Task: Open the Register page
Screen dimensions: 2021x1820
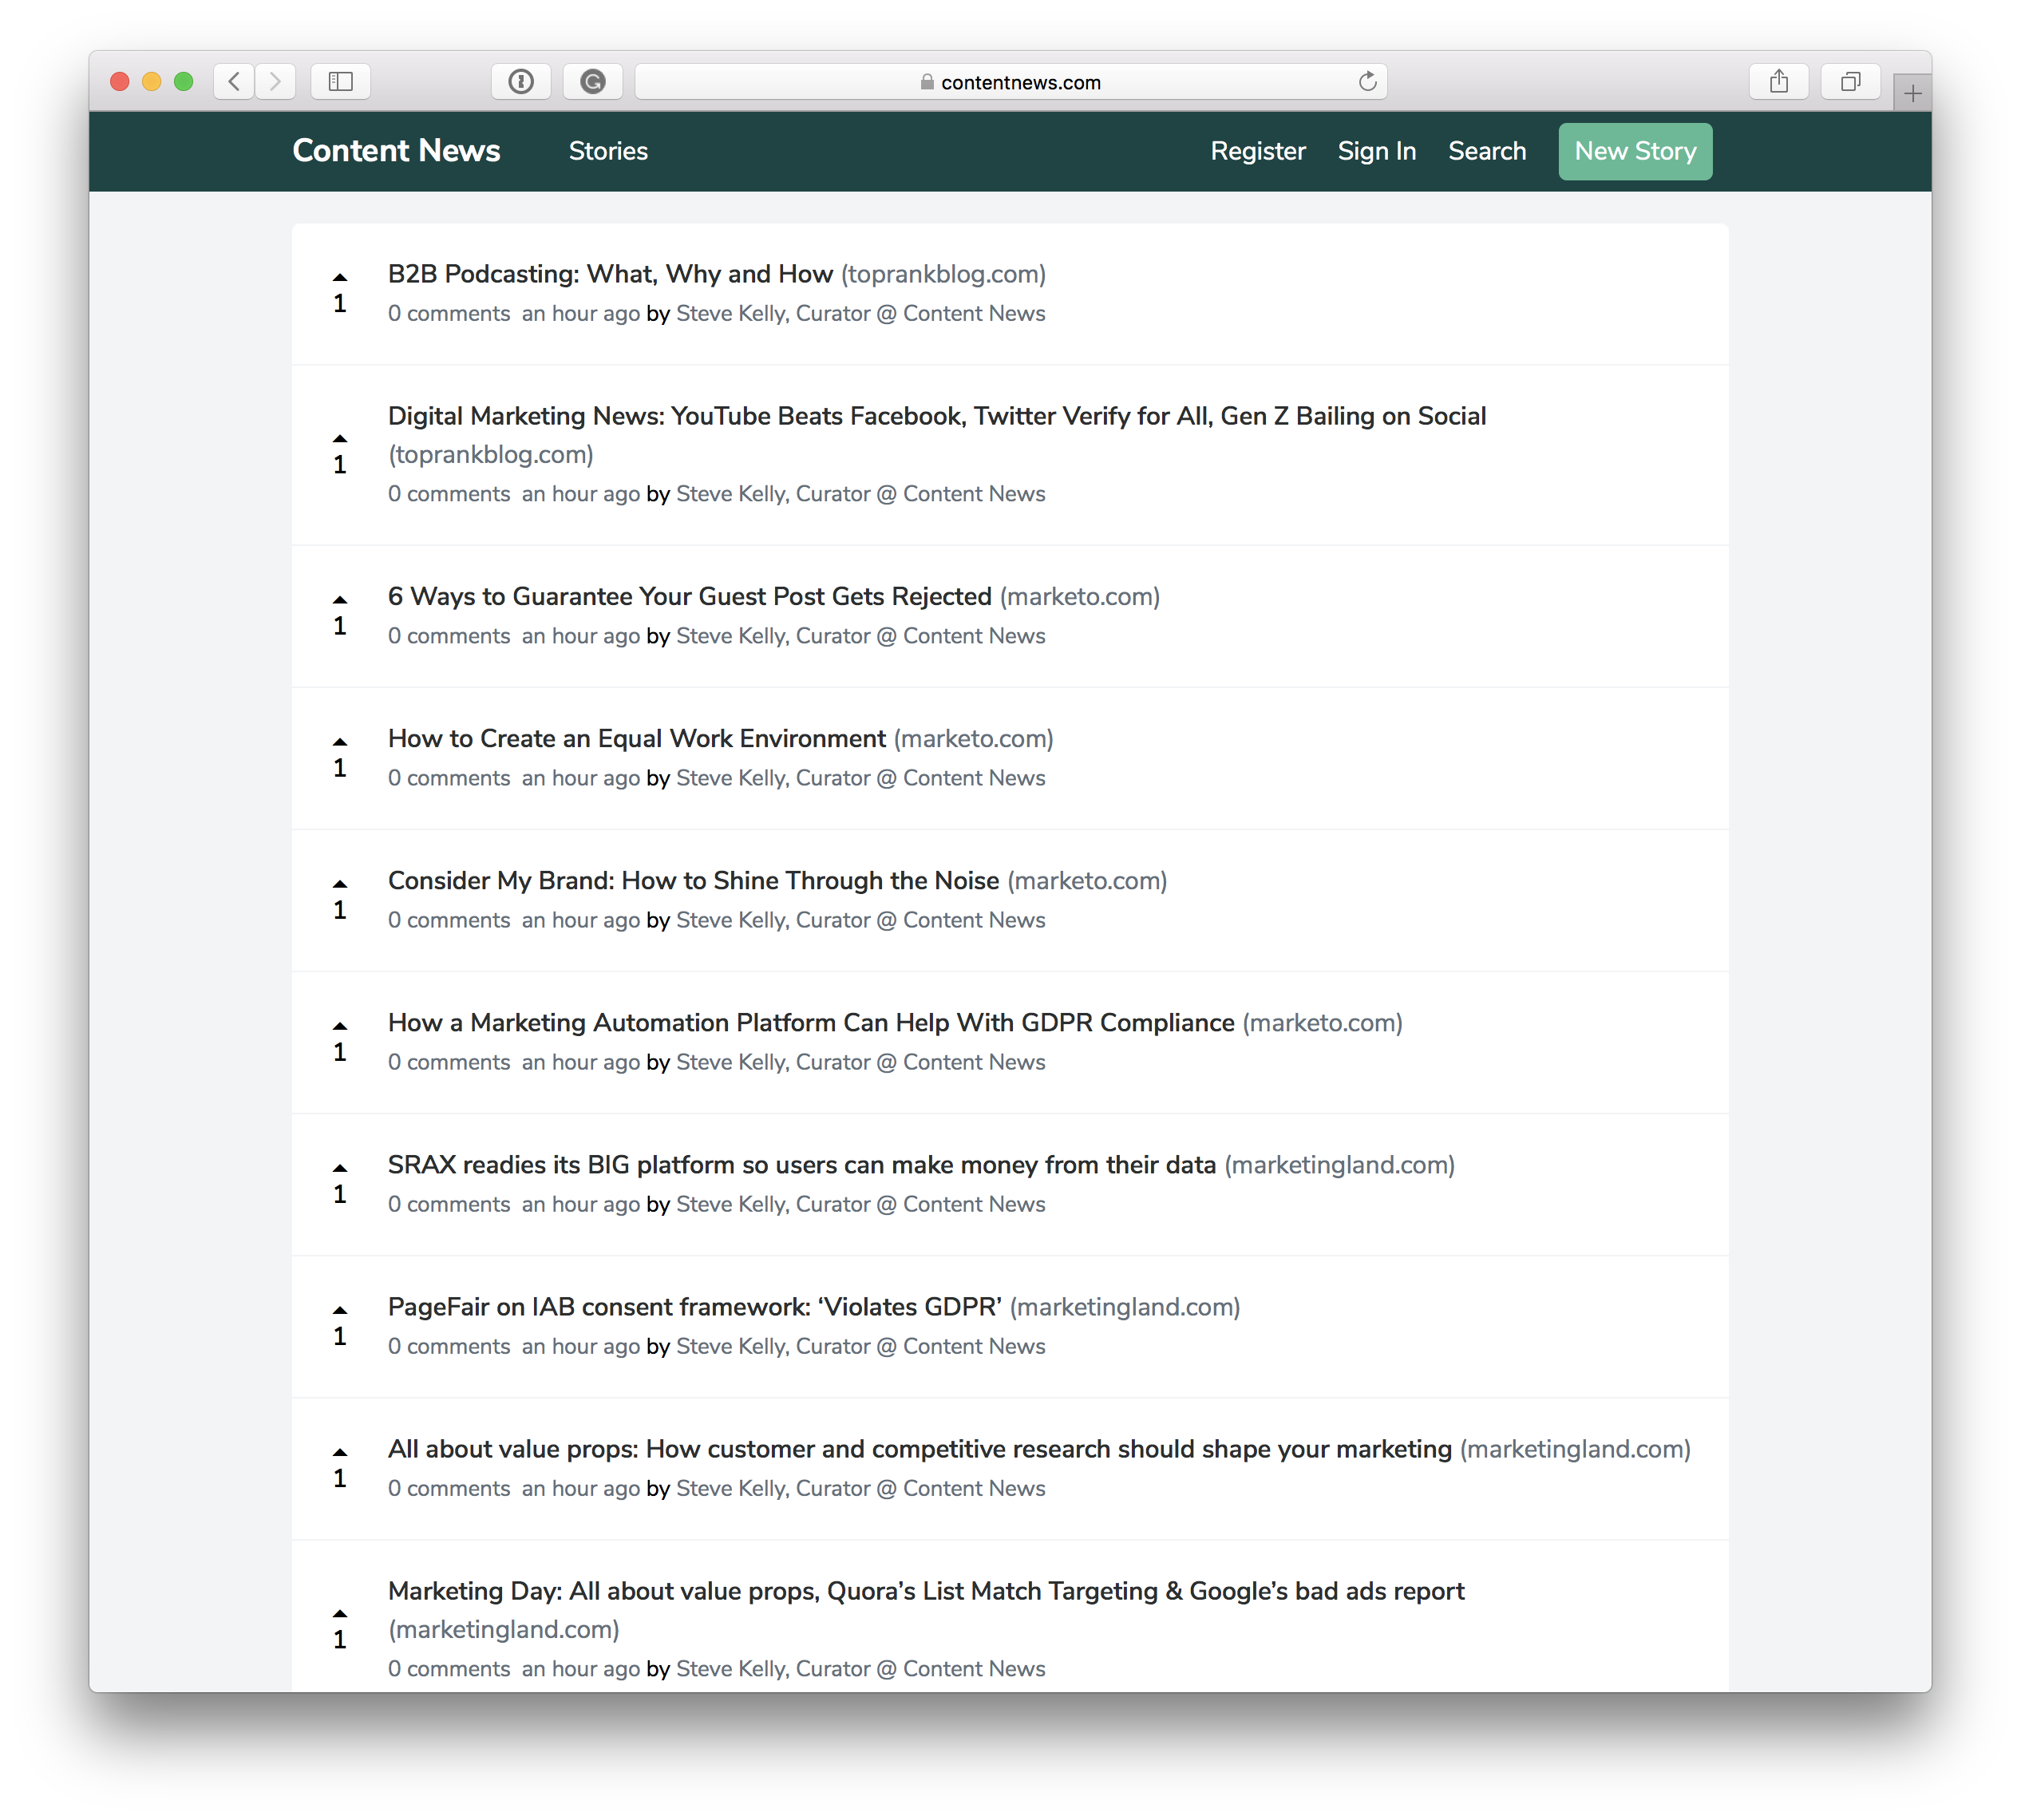Action: [1258, 151]
